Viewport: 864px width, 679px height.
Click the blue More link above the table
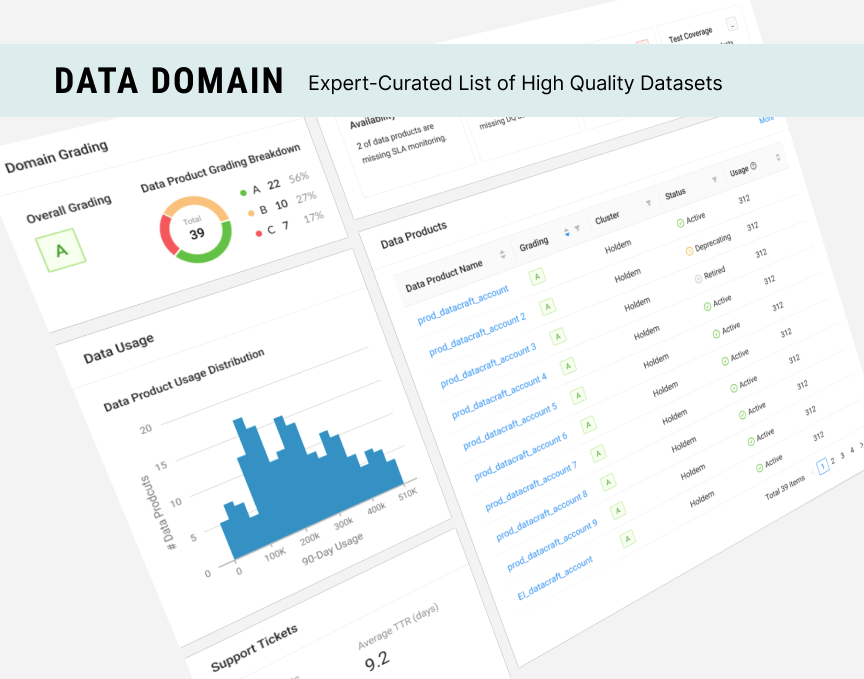(766, 119)
